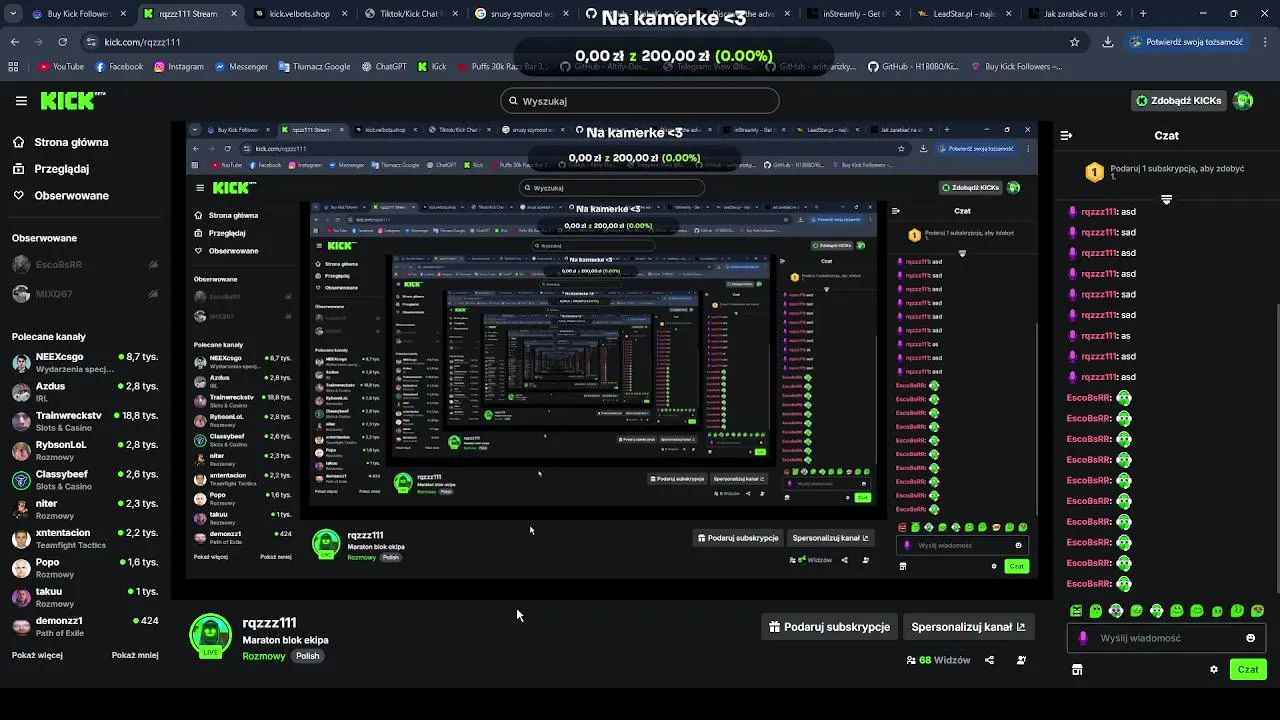Click the 68 Widzów viewer count
Viewport: 1280px width, 720px height.
938,660
